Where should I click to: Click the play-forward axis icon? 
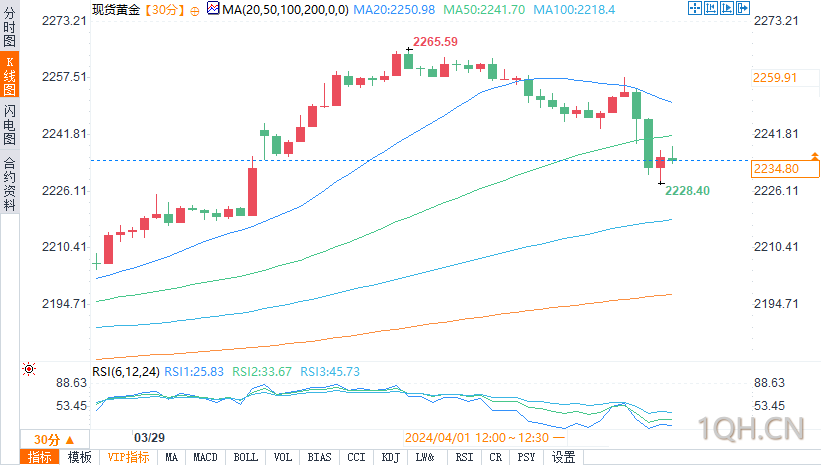[x=727, y=8]
